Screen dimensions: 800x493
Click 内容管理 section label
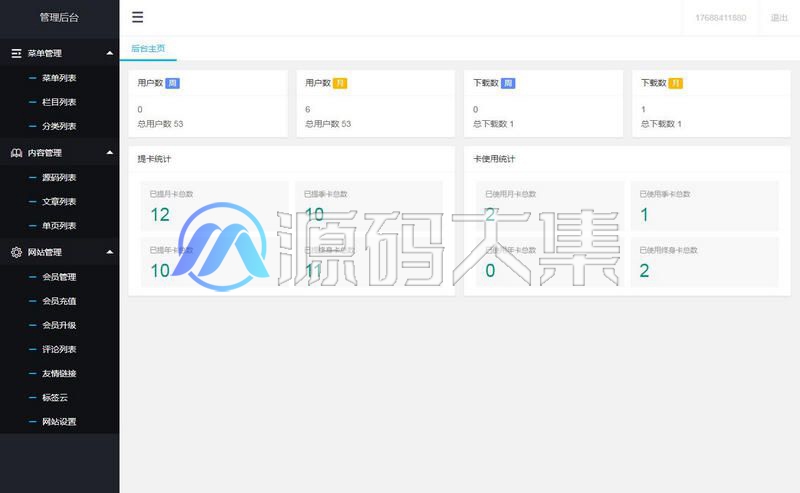click(45, 153)
